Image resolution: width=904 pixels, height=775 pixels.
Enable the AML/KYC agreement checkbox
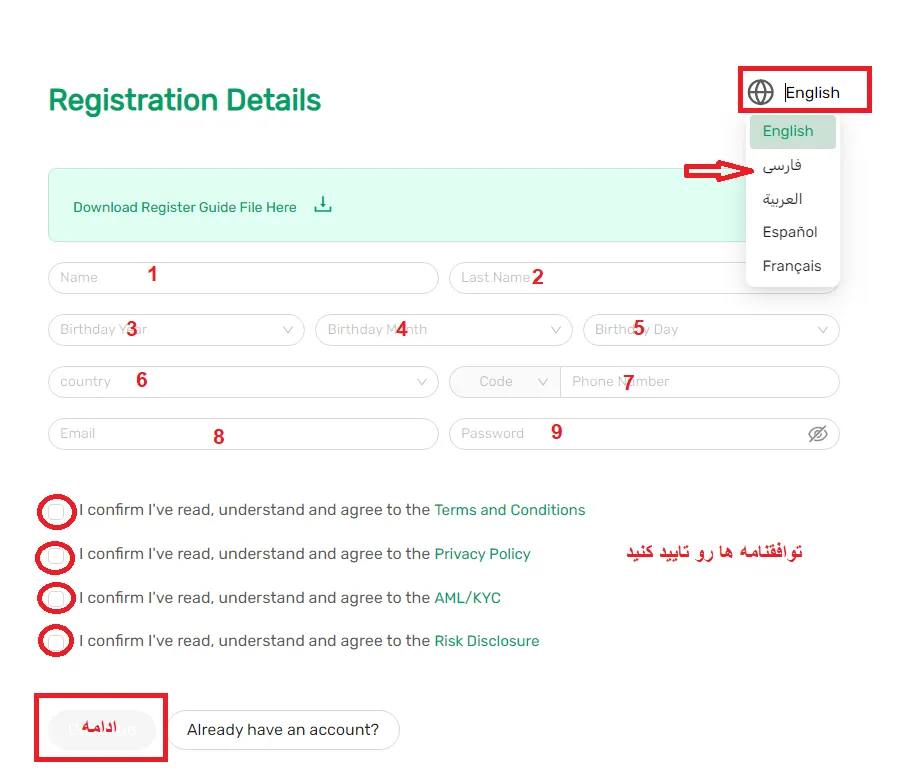pyautogui.click(x=57, y=599)
